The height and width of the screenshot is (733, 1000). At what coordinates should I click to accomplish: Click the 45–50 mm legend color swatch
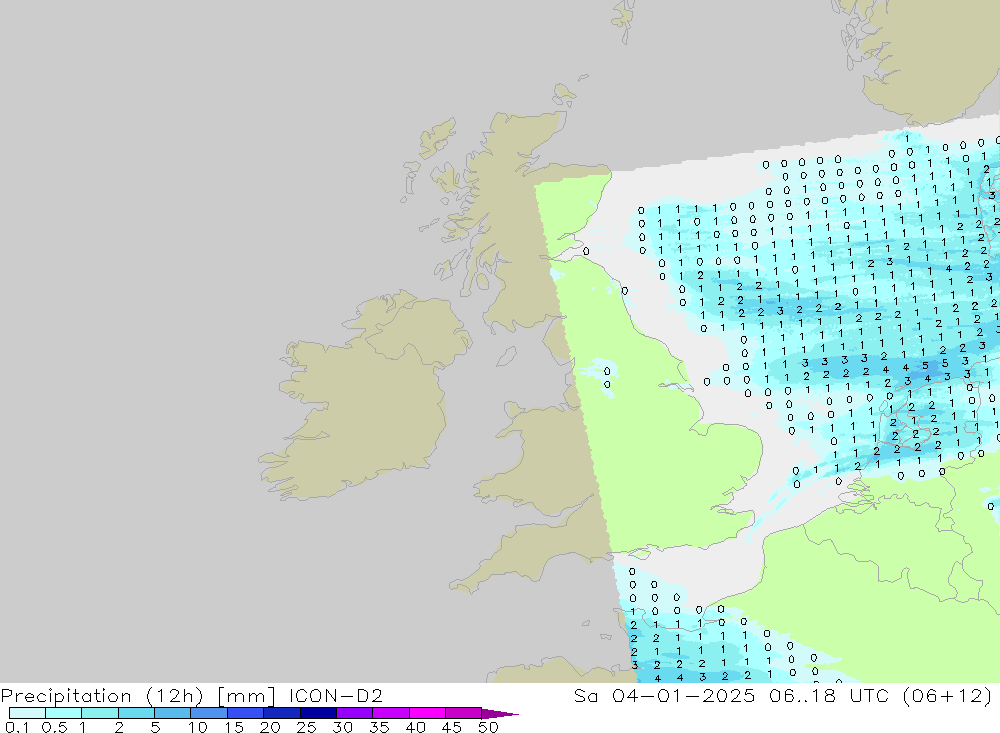click(x=464, y=713)
